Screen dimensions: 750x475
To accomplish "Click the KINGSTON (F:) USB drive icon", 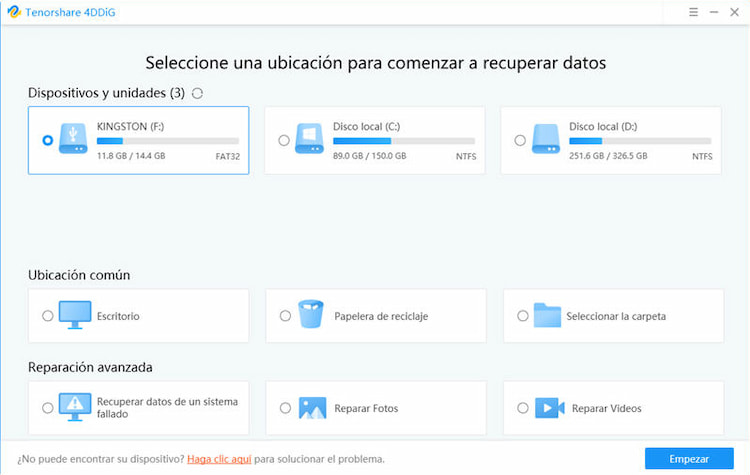I will tap(73, 139).
